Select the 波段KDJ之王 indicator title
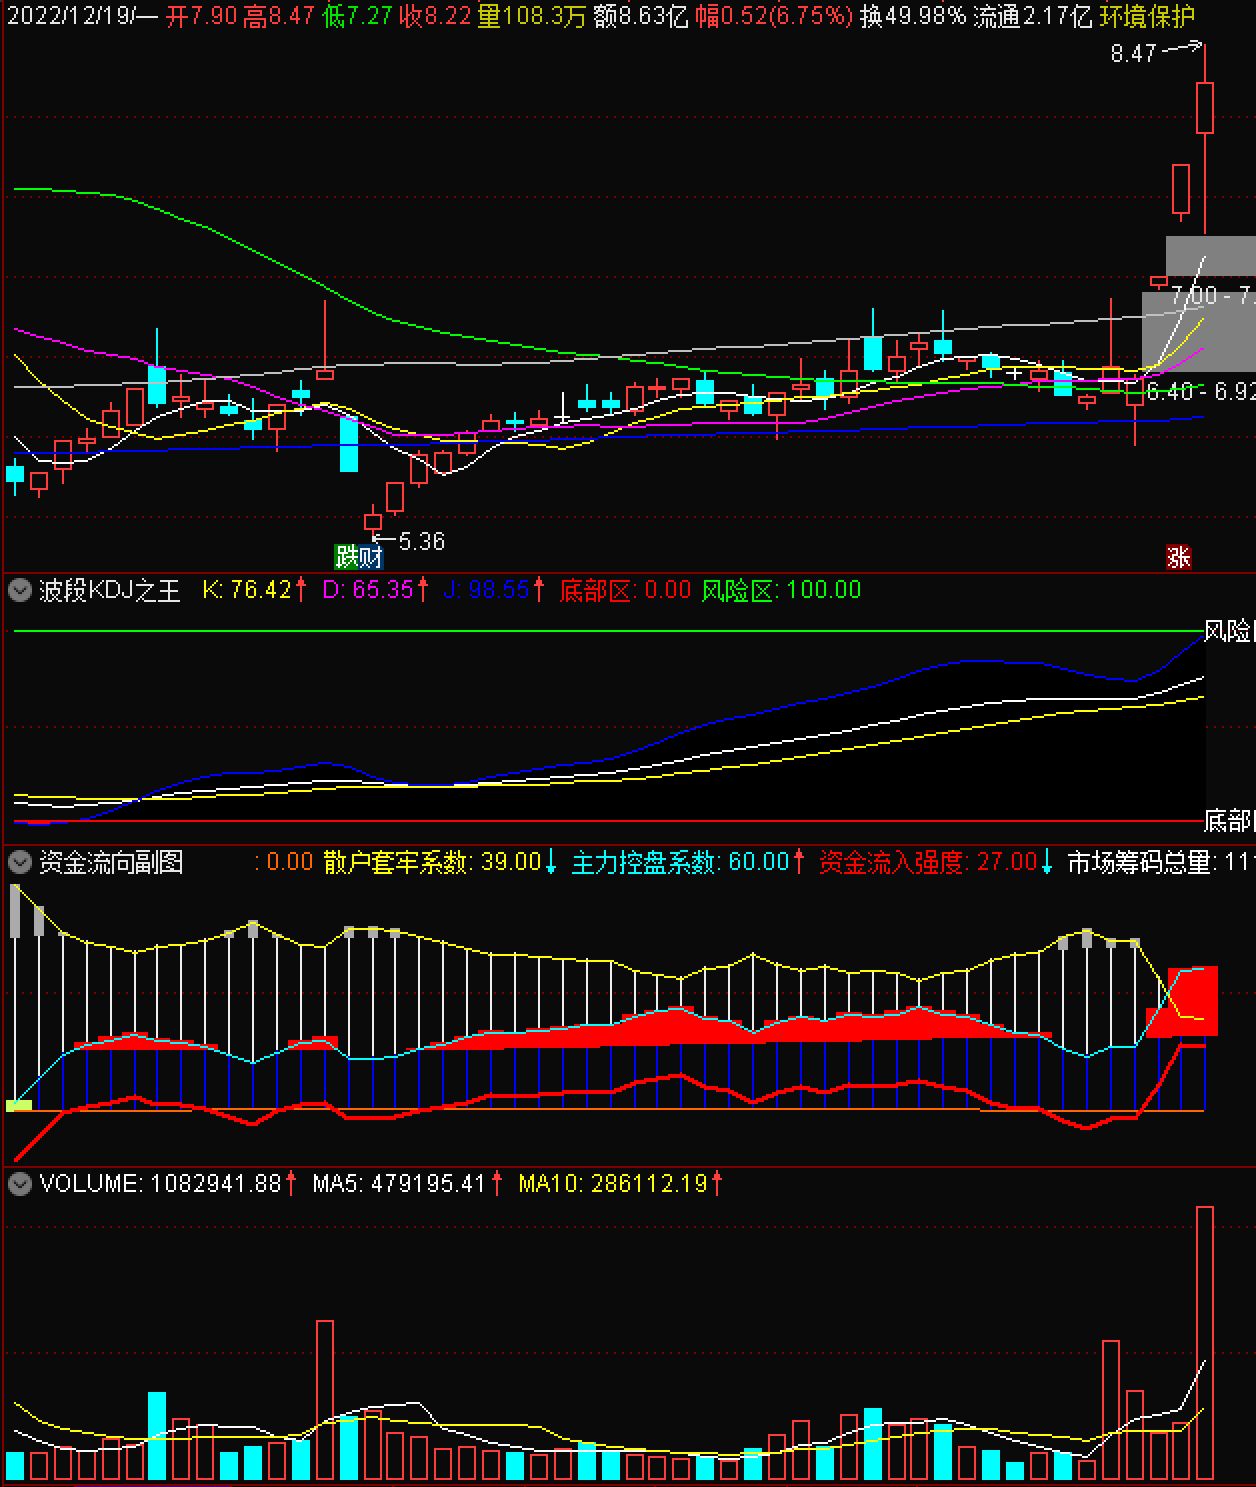 point(110,590)
